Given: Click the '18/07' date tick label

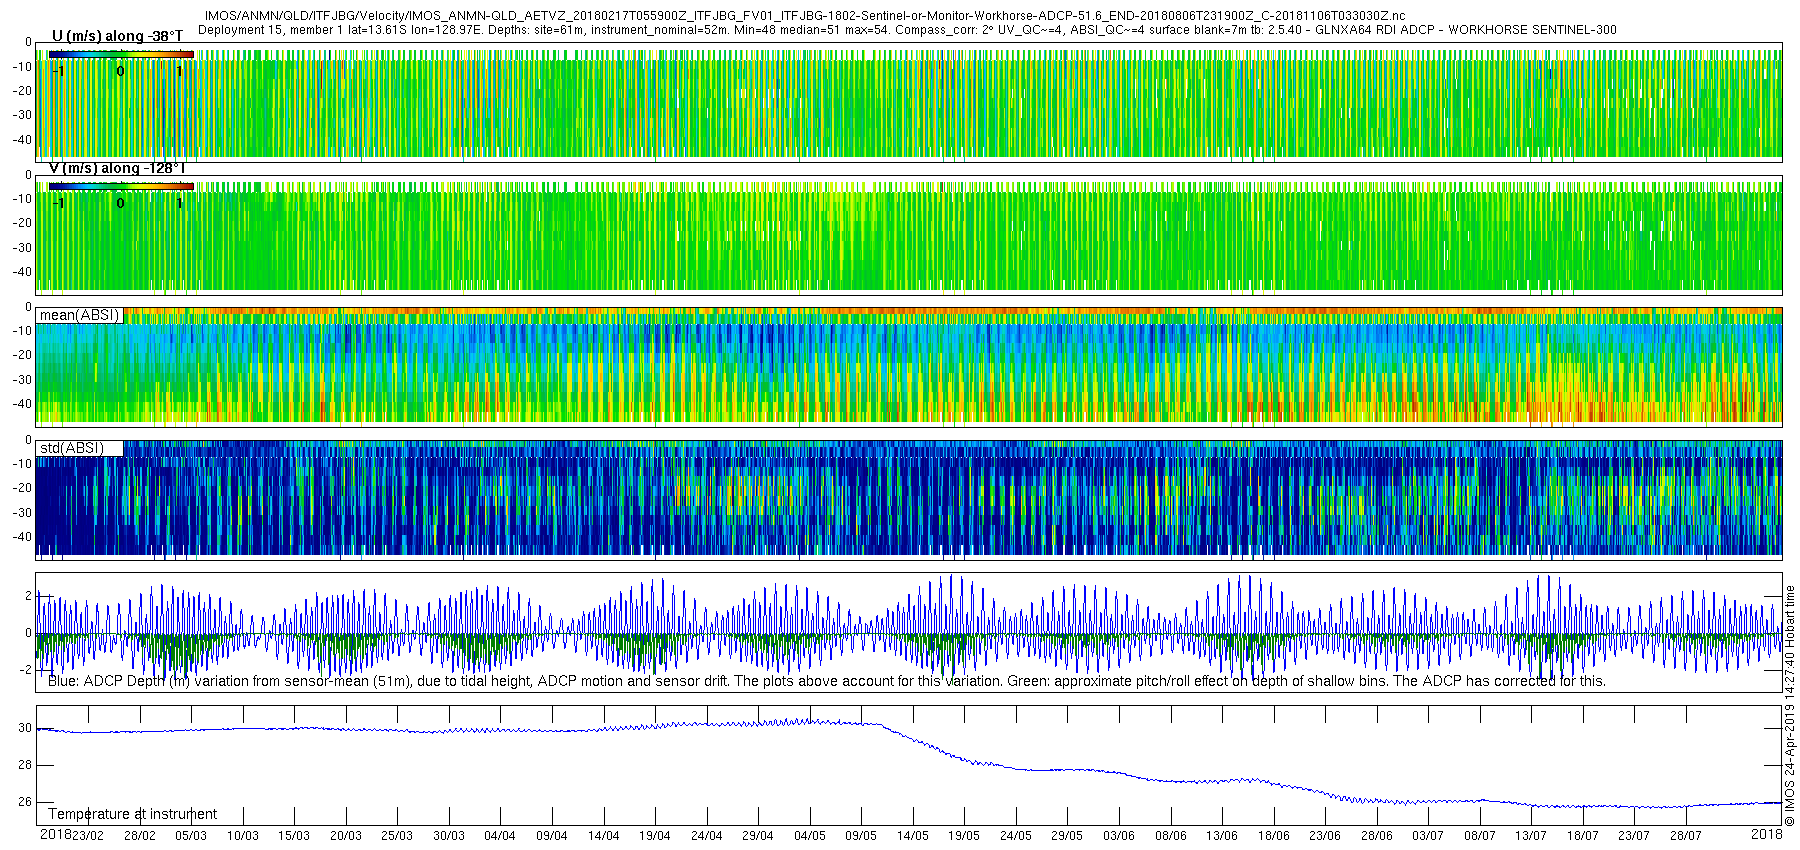Looking at the screenshot, I should [1583, 835].
